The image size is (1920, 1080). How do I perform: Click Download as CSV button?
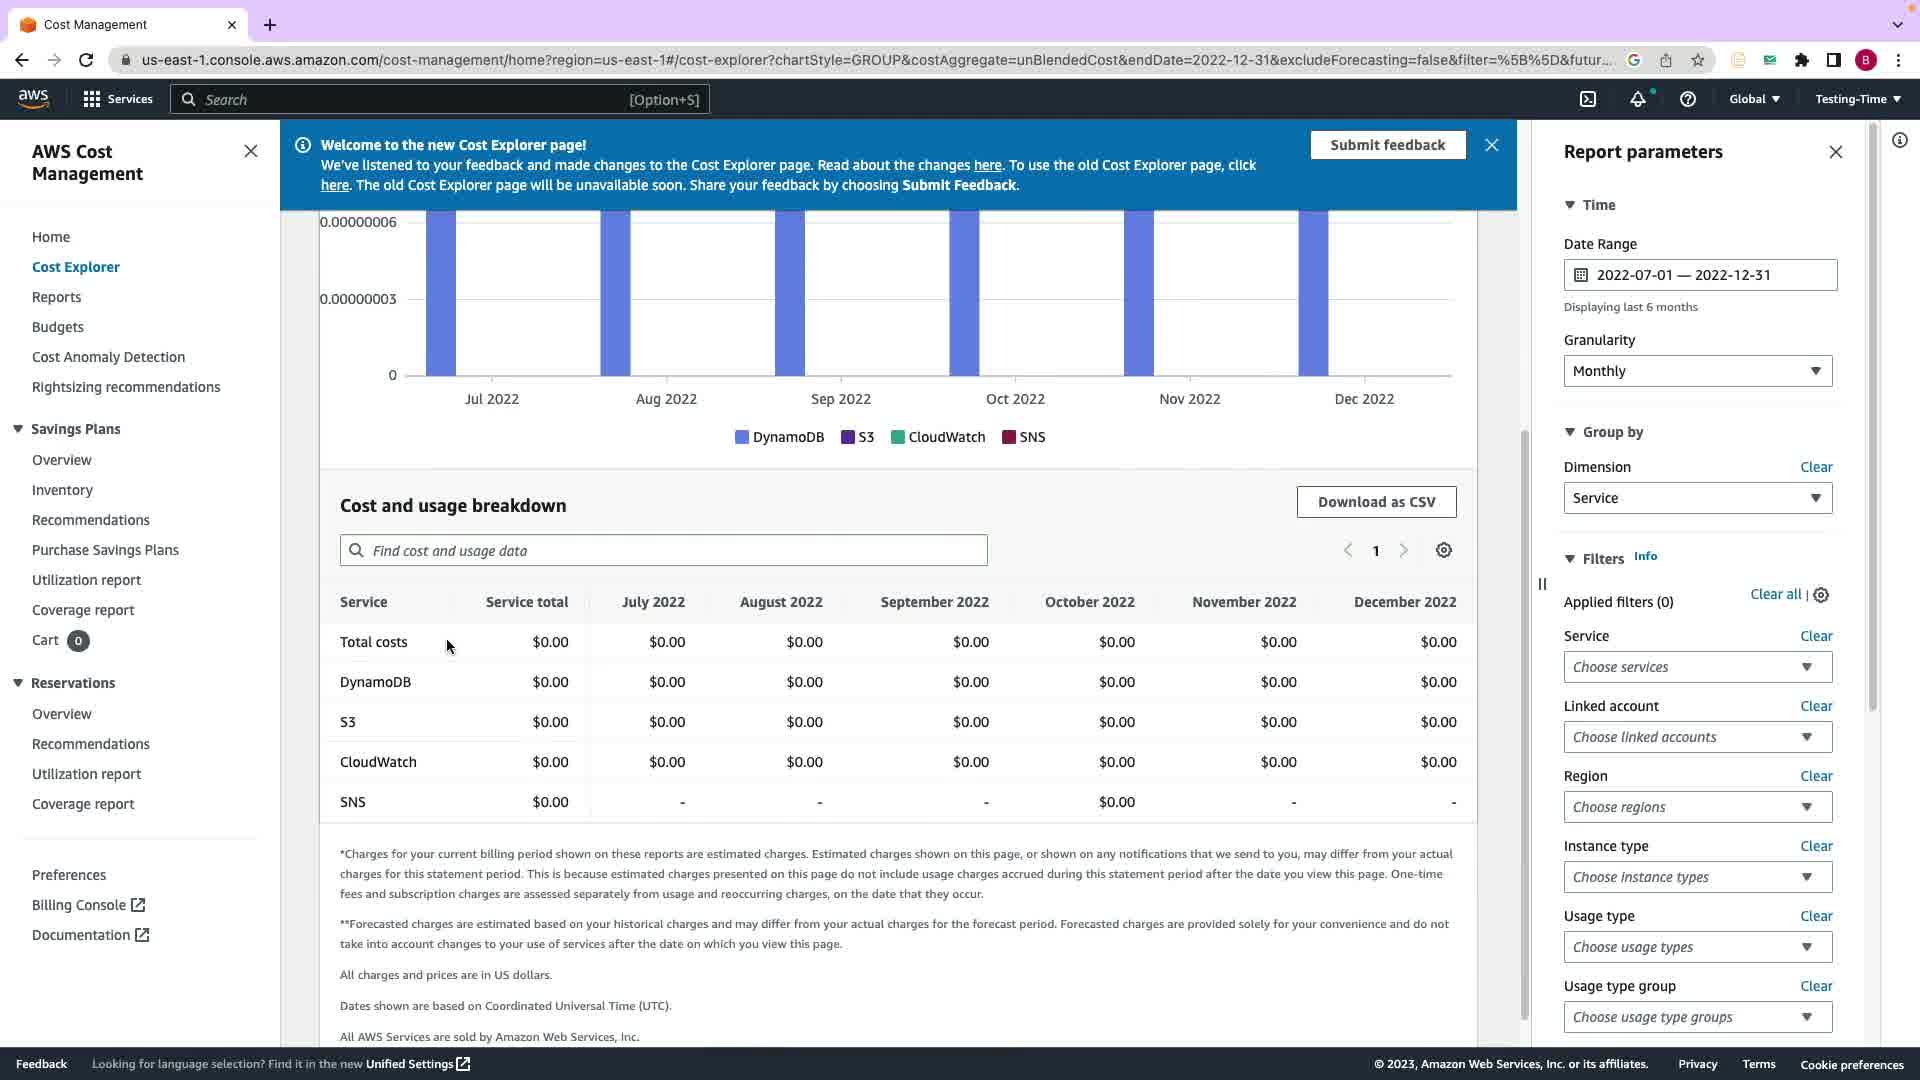(x=1376, y=502)
